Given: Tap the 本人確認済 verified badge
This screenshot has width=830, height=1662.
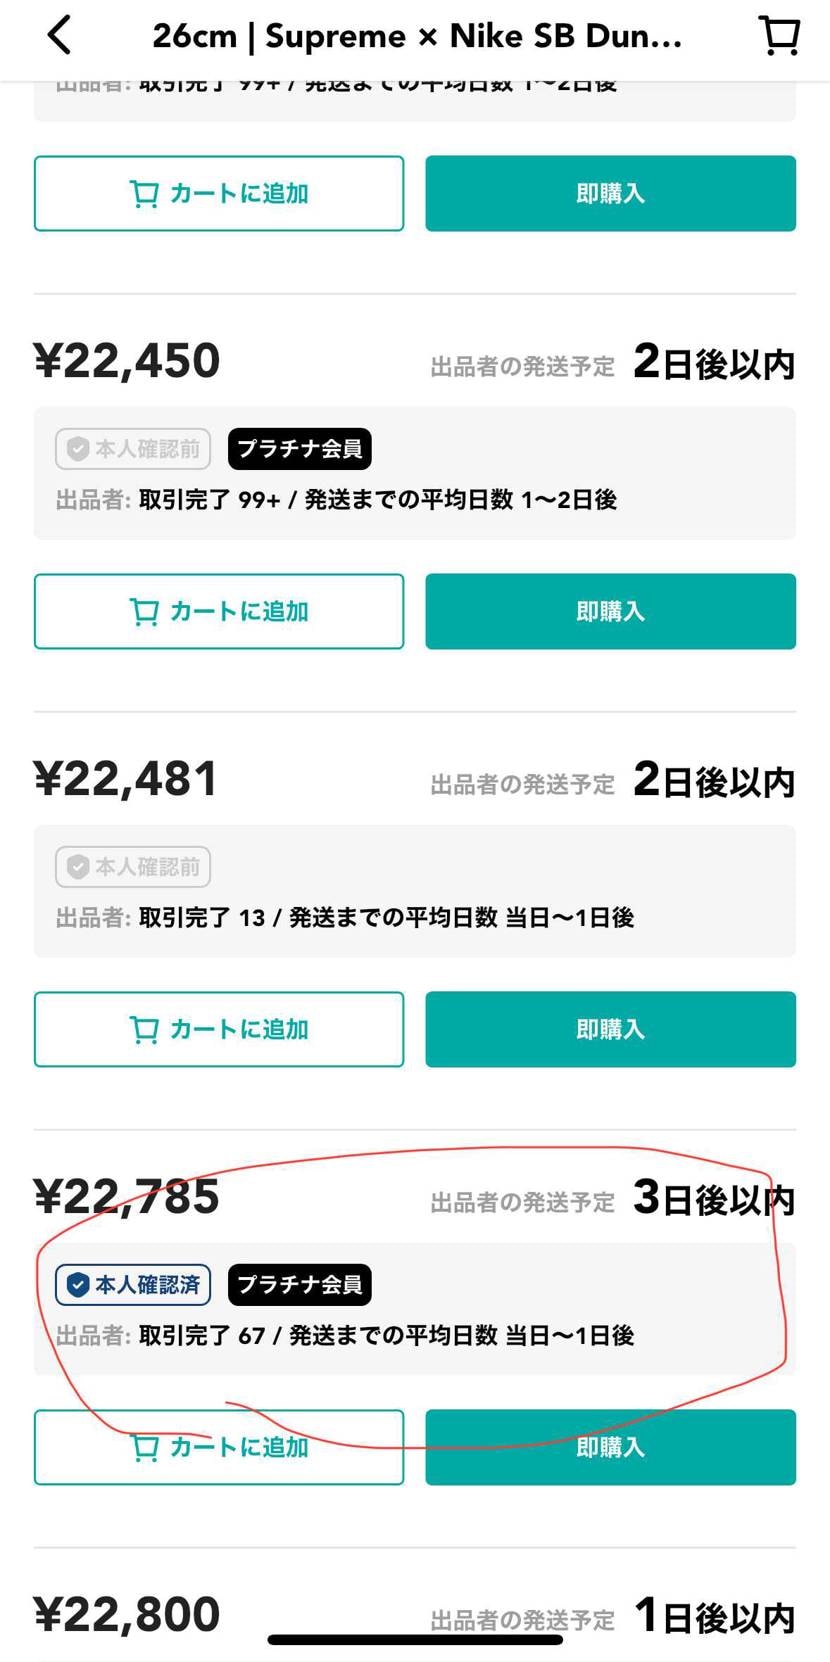Looking at the screenshot, I should coord(133,1285).
